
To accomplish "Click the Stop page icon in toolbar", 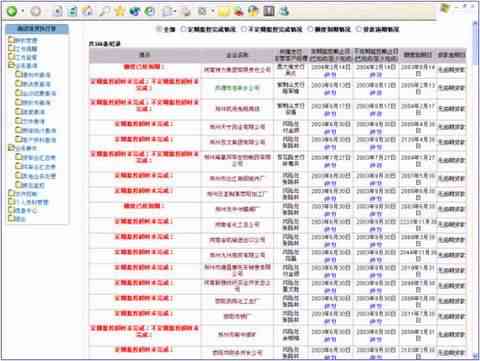I will (58, 12).
